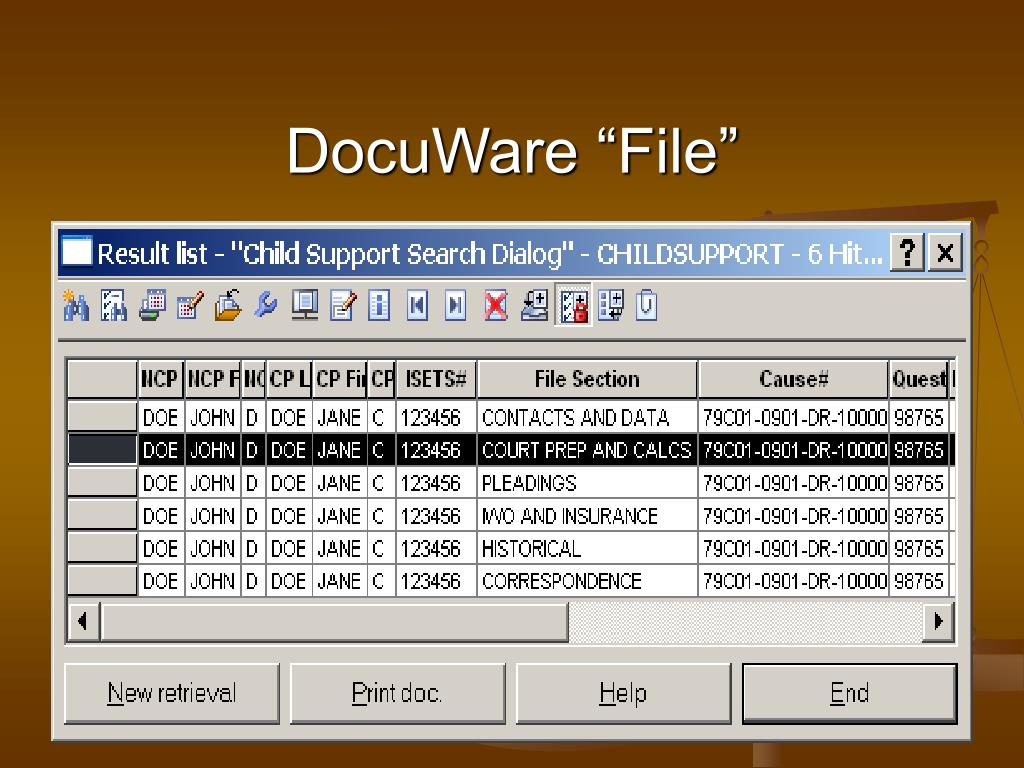Click the checklist search binoculars icon
This screenshot has height=768, width=1024.
point(114,305)
